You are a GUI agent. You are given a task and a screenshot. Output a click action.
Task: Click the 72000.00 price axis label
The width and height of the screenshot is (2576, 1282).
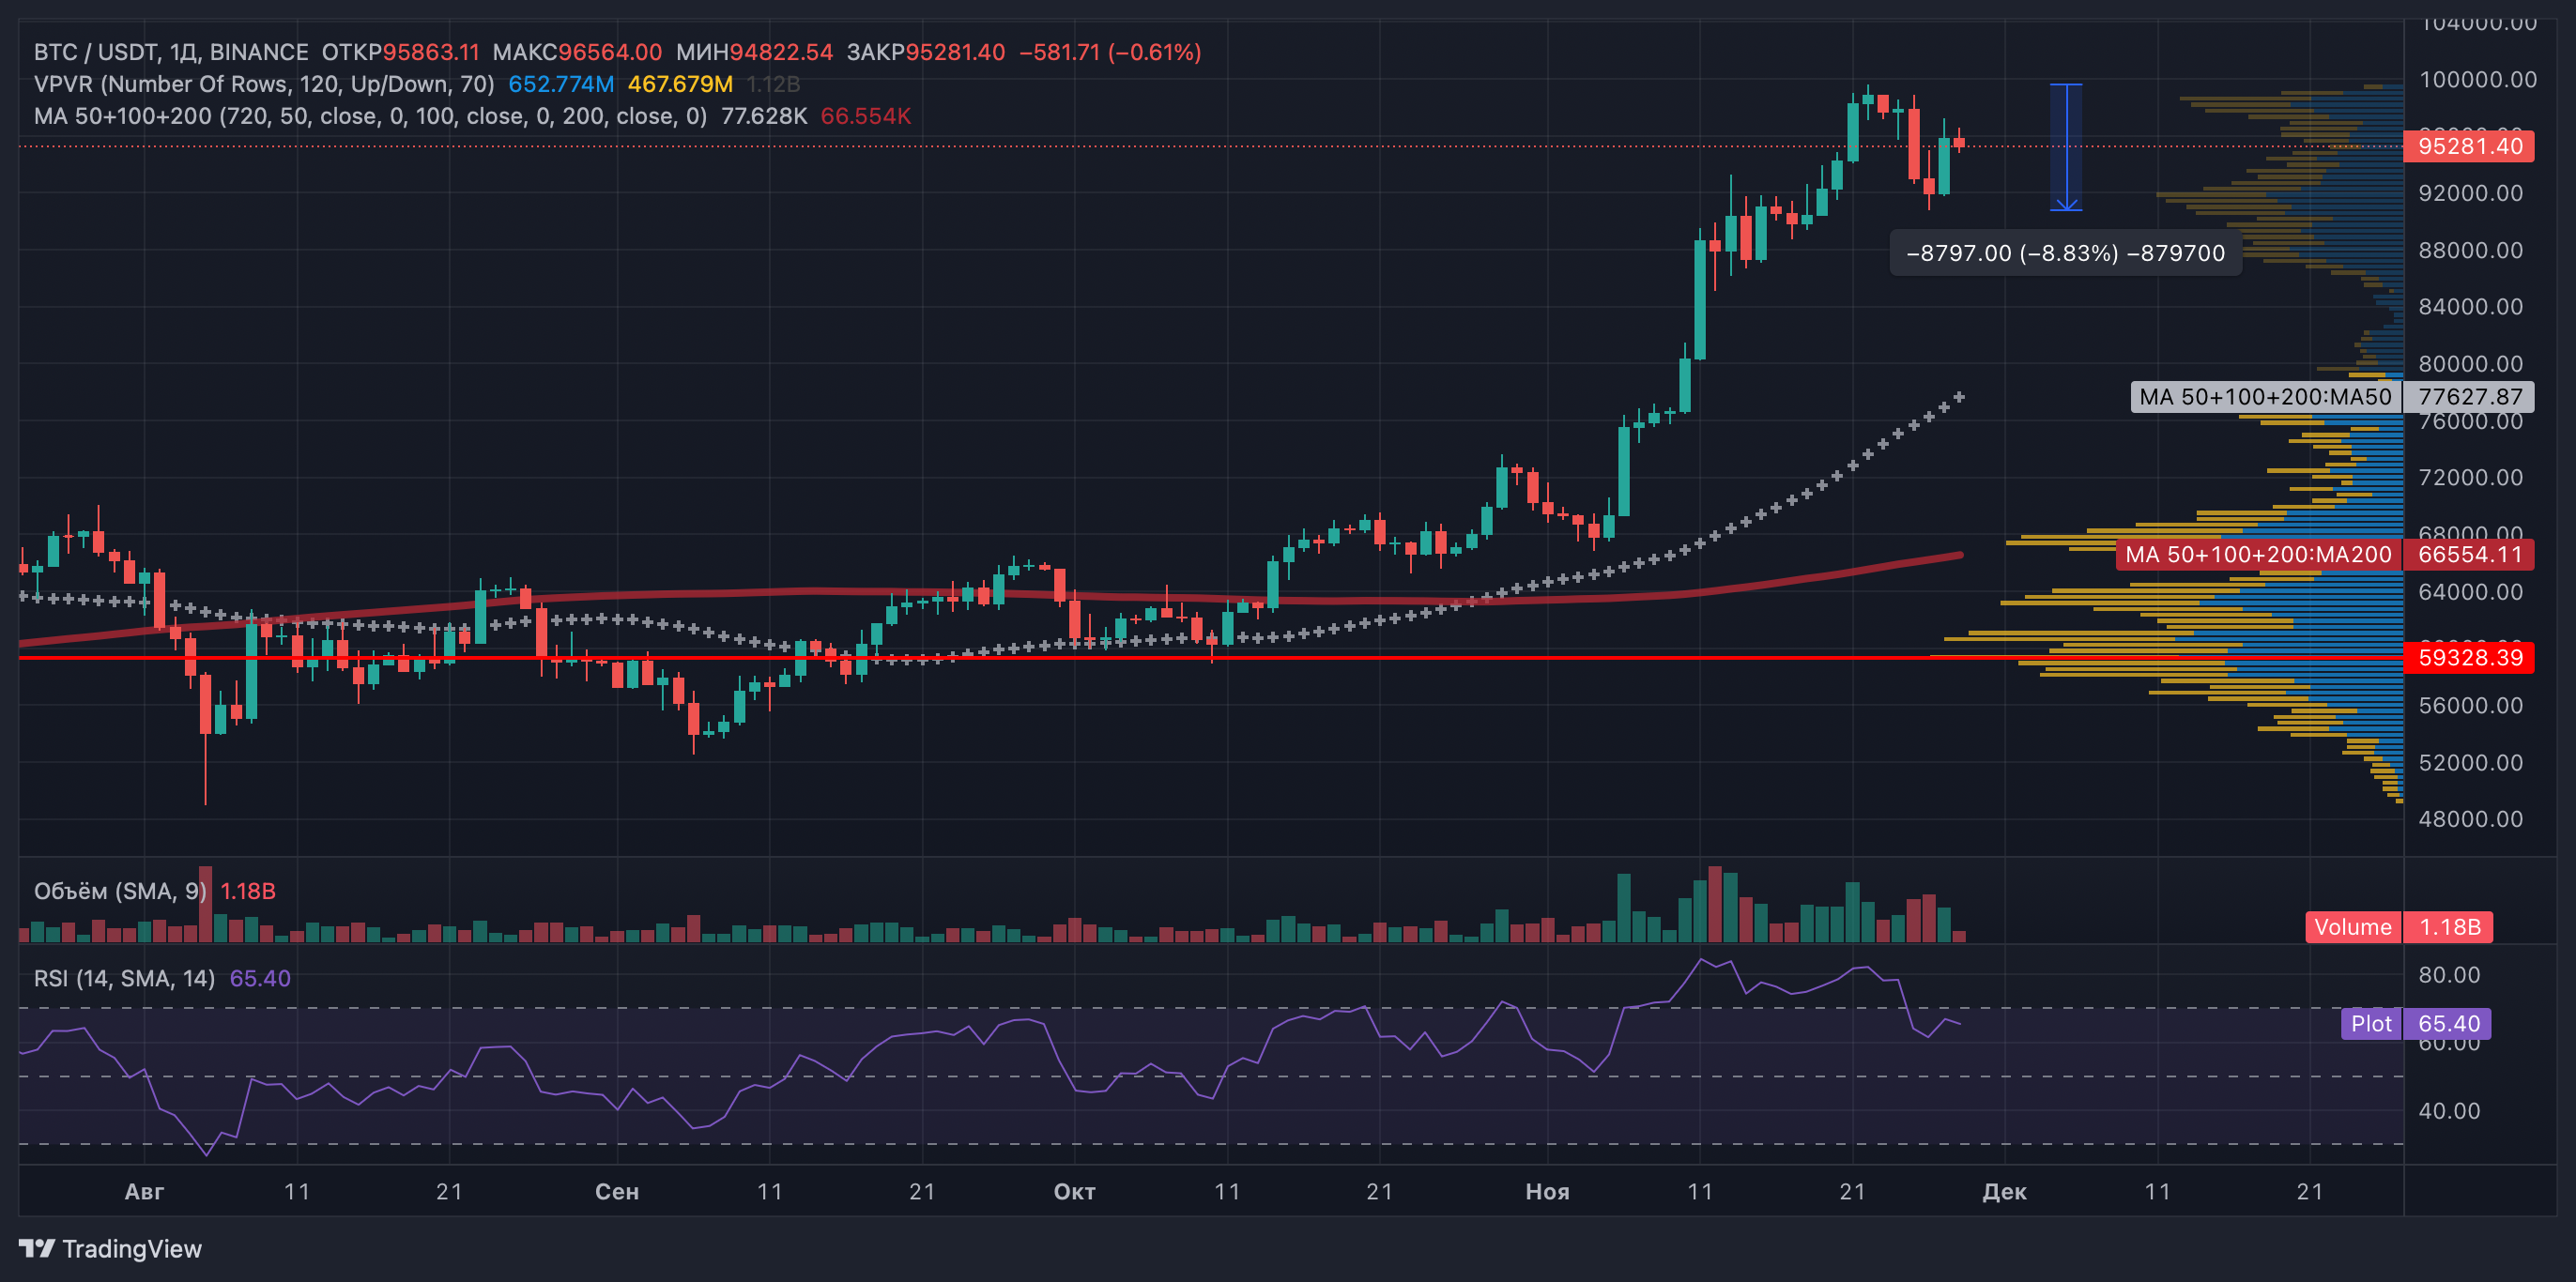2470,477
